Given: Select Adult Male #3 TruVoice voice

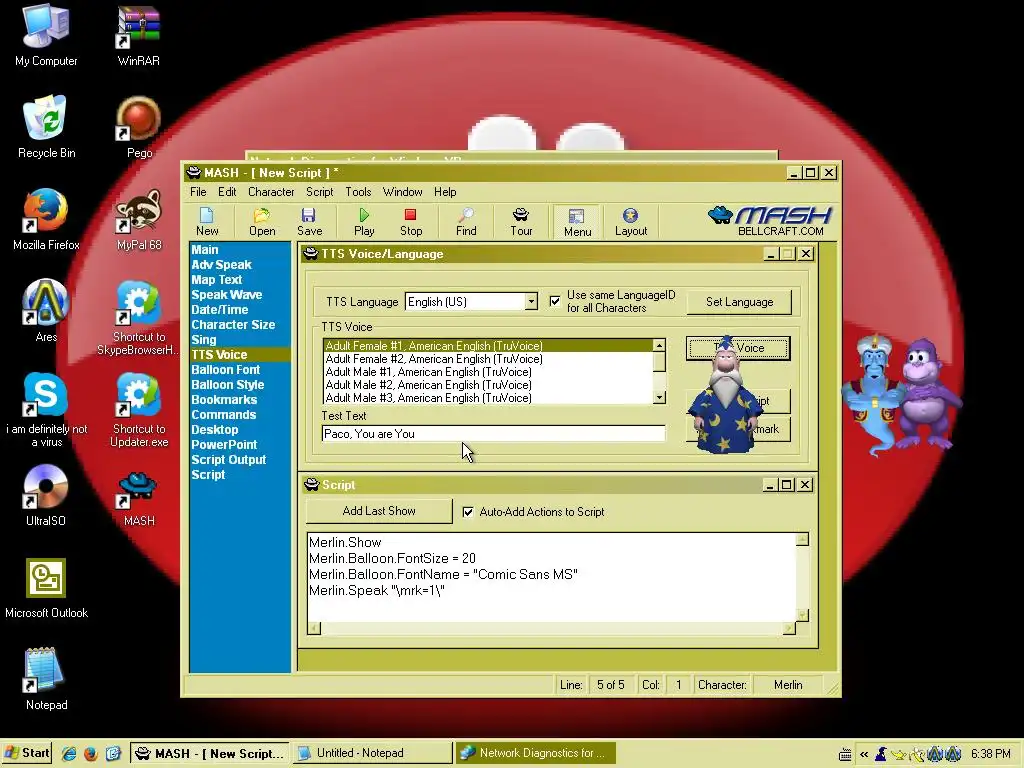Looking at the screenshot, I should pyautogui.click(x=488, y=398).
